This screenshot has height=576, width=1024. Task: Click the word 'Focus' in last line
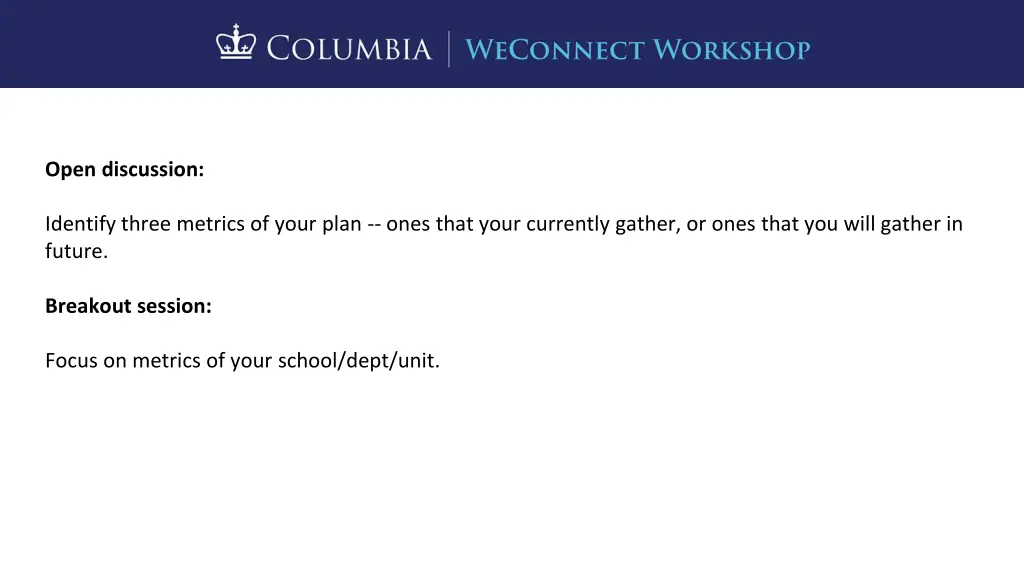[x=71, y=360]
